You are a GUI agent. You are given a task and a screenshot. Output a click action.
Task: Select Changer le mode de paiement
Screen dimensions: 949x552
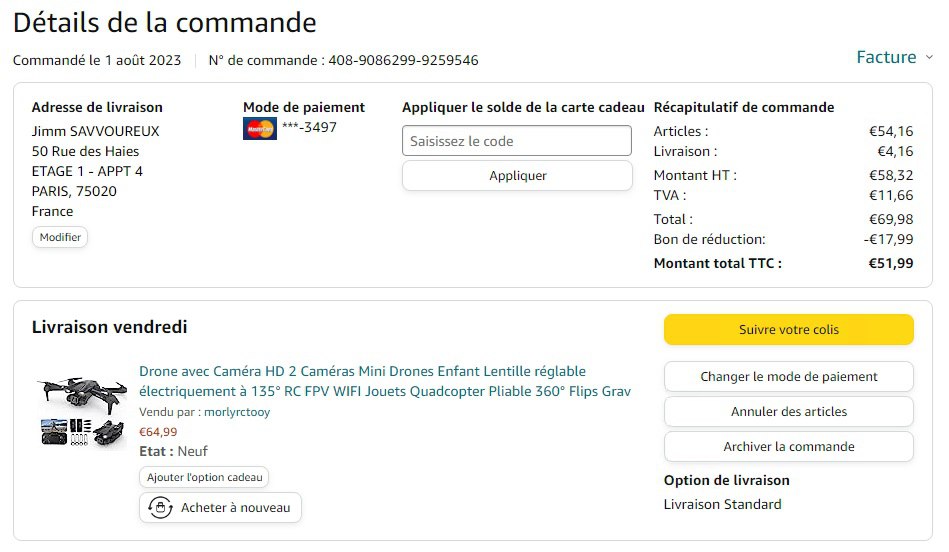point(788,377)
